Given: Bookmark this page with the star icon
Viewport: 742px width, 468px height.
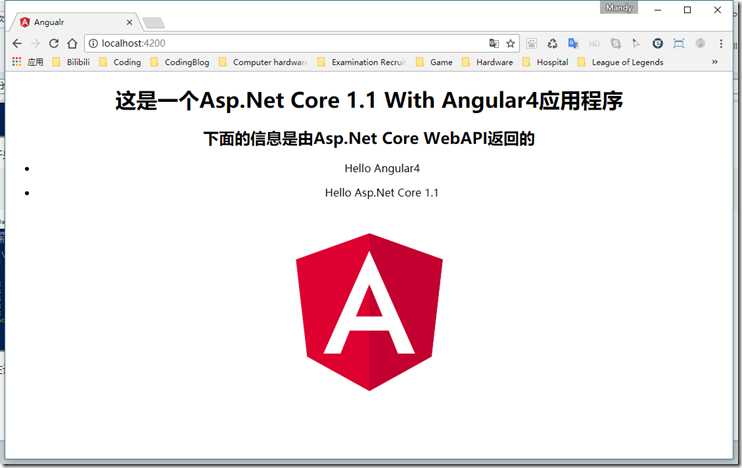Looking at the screenshot, I should [x=510, y=44].
